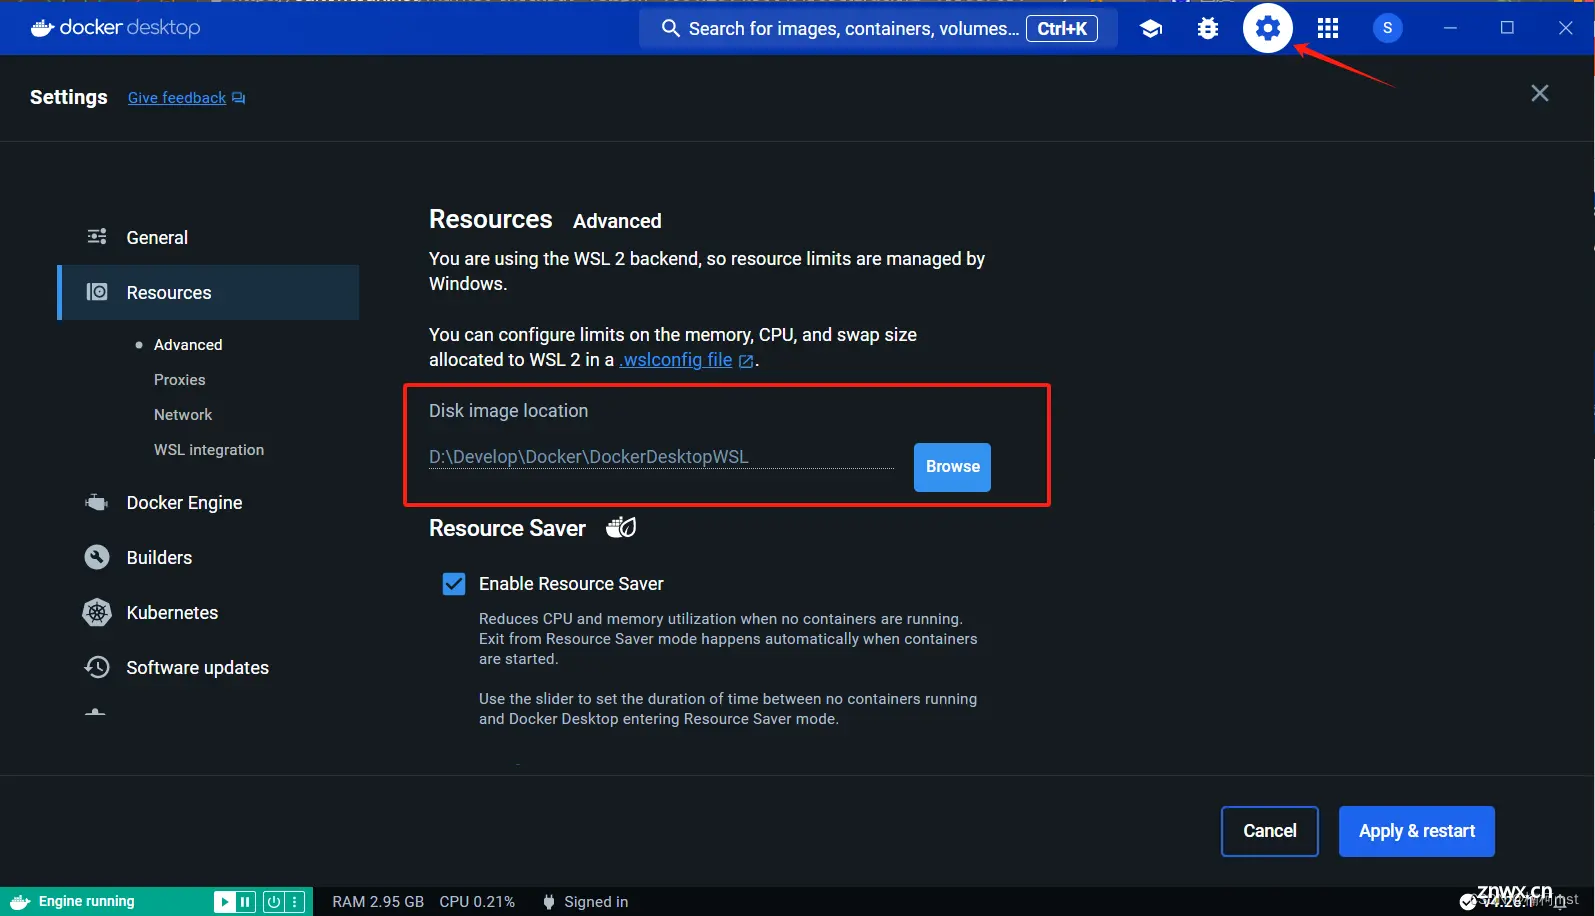The width and height of the screenshot is (1595, 916).
Task: Select the Network sub-item under Resources
Action: point(183,414)
